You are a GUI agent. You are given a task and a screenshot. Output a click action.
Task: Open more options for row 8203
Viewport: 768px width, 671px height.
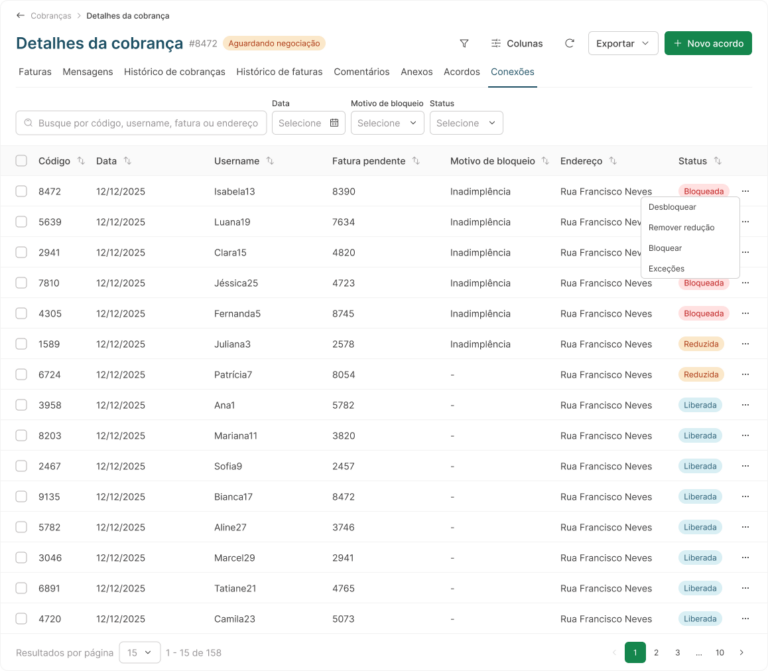745,435
